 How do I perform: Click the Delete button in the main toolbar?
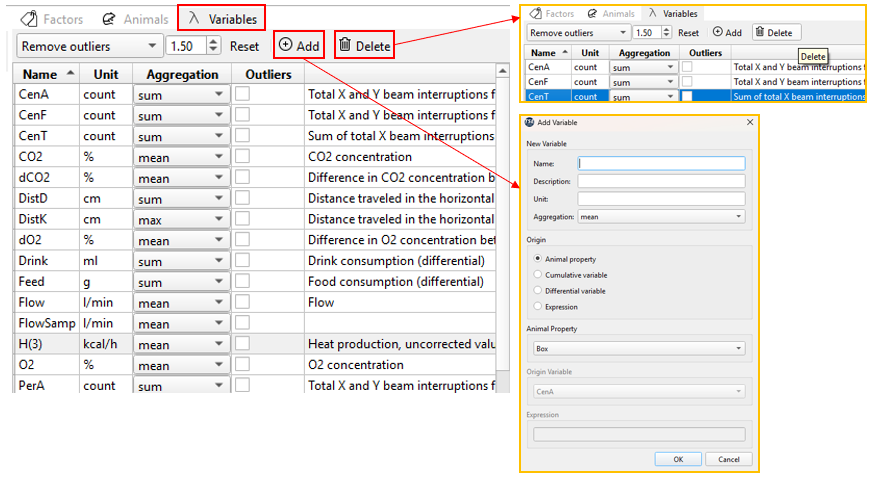pos(365,46)
